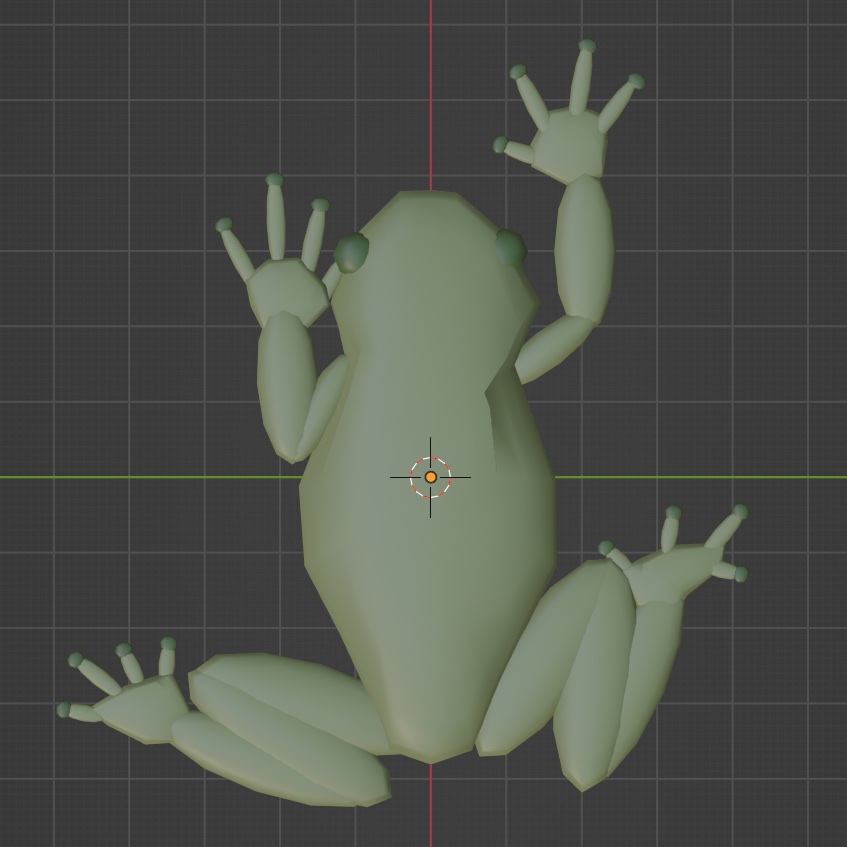Screen dimensions: 847x847
Task: Click the orange object origin dot
Action: tap(430, 478)
